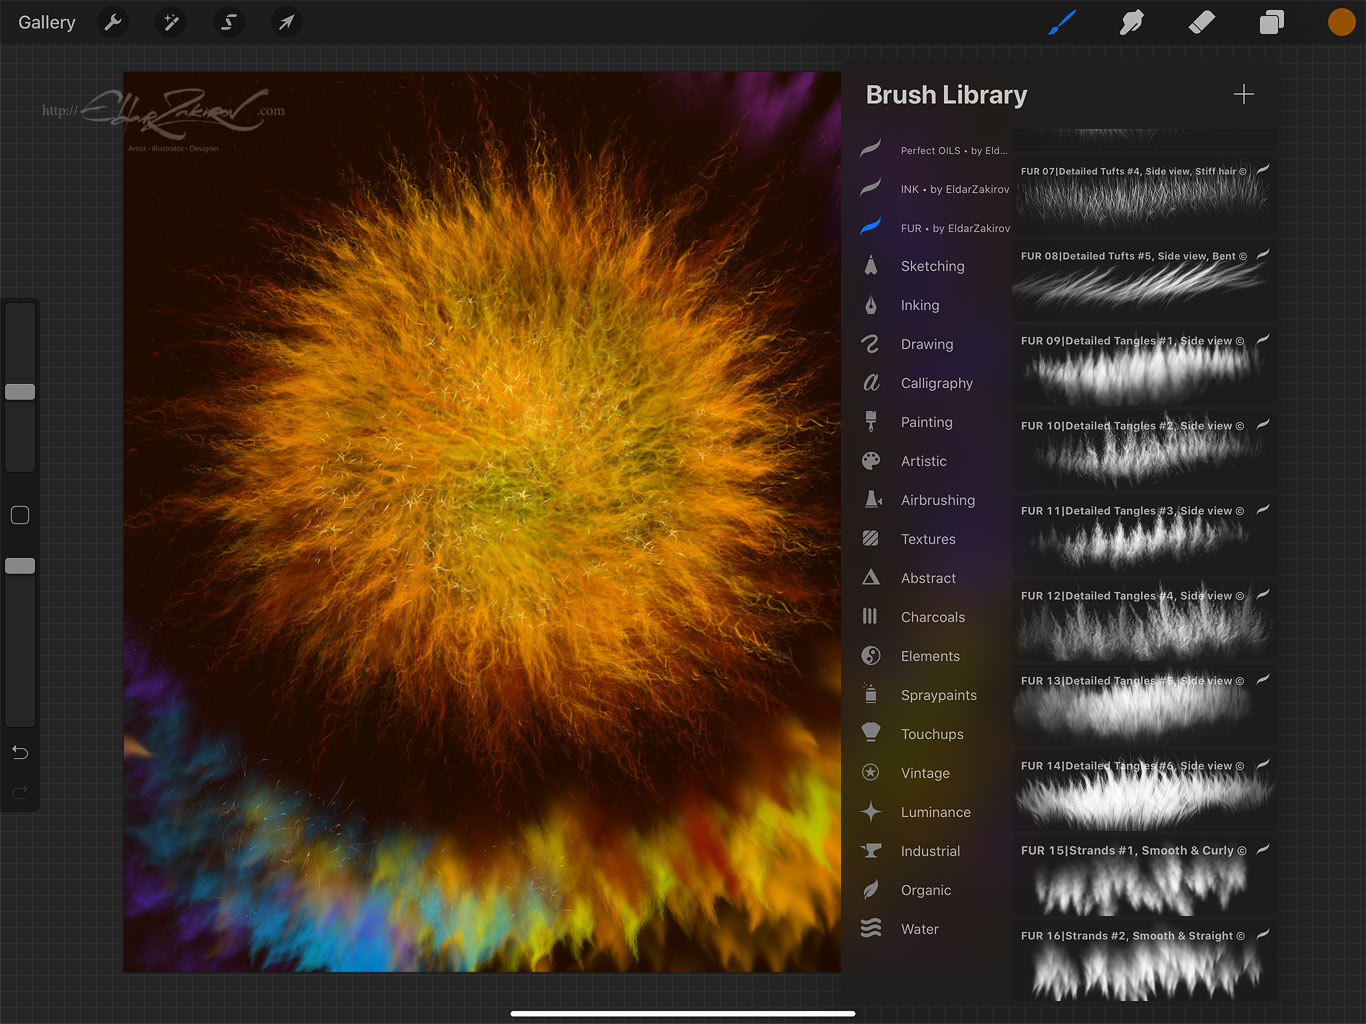Return to the Gallery
The height and width of the screenshot is (1024, 1366).
point(47,22)
